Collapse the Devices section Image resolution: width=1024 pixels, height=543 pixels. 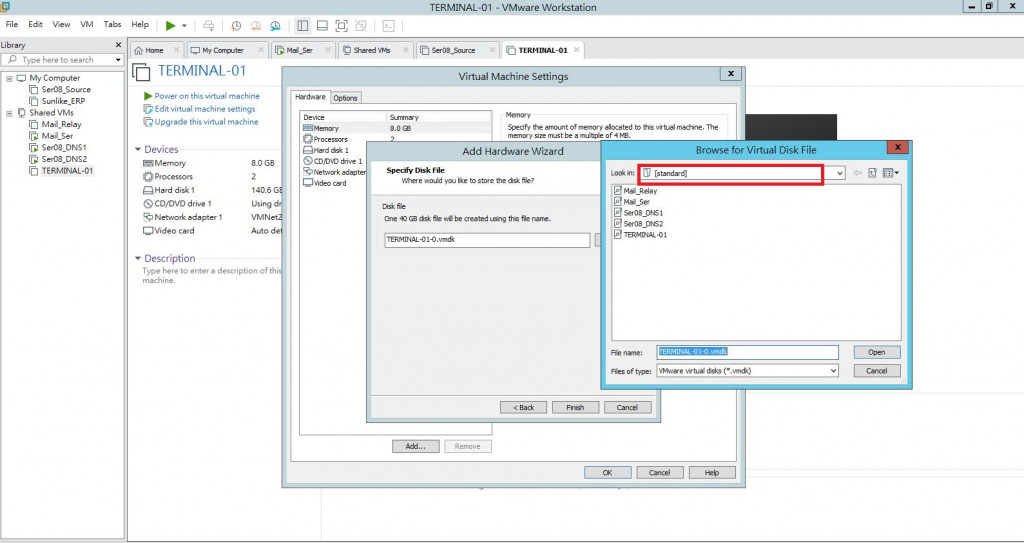(x=138, y=150)
